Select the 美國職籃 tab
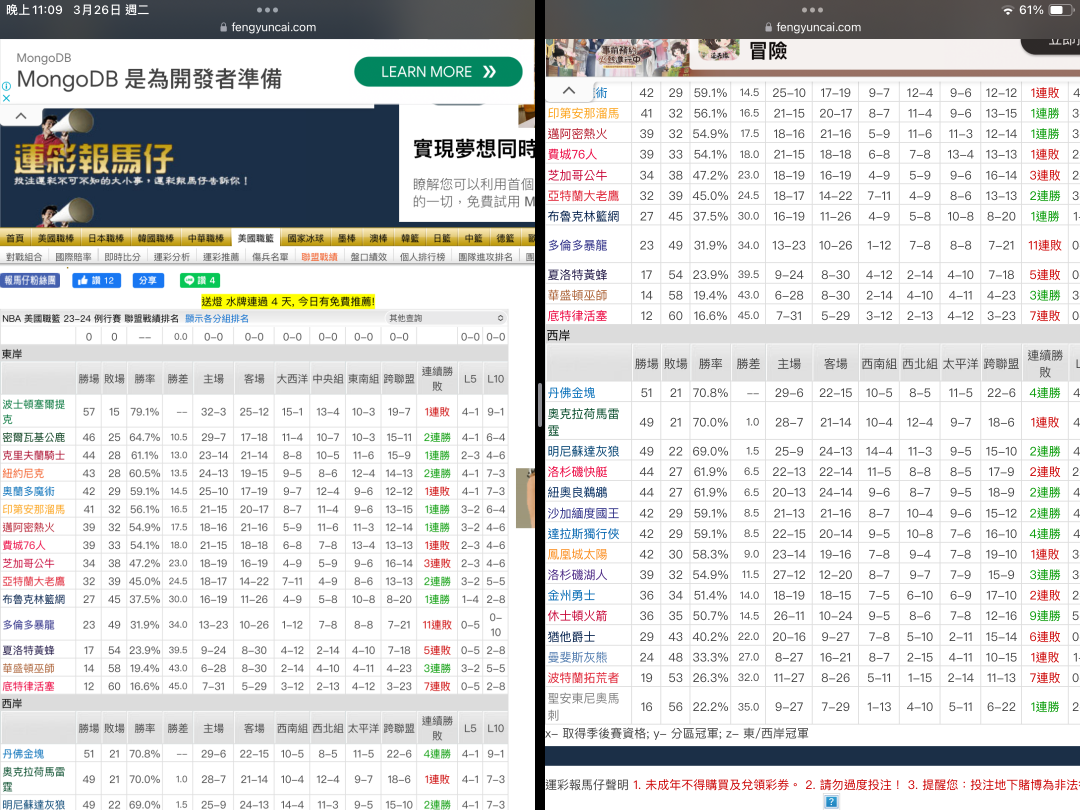Viewport: 1080px width, 810px height. coord(256,238)
